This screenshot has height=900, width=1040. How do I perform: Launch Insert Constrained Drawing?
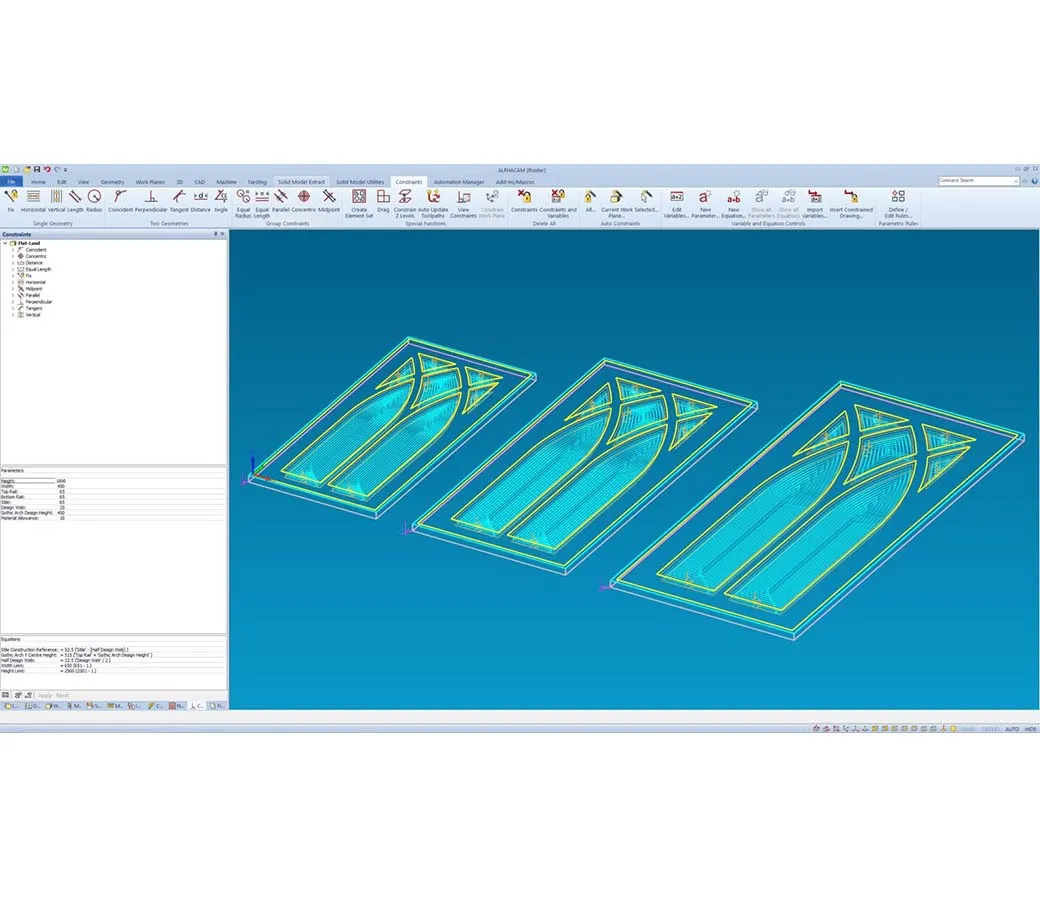pos(851,200)
